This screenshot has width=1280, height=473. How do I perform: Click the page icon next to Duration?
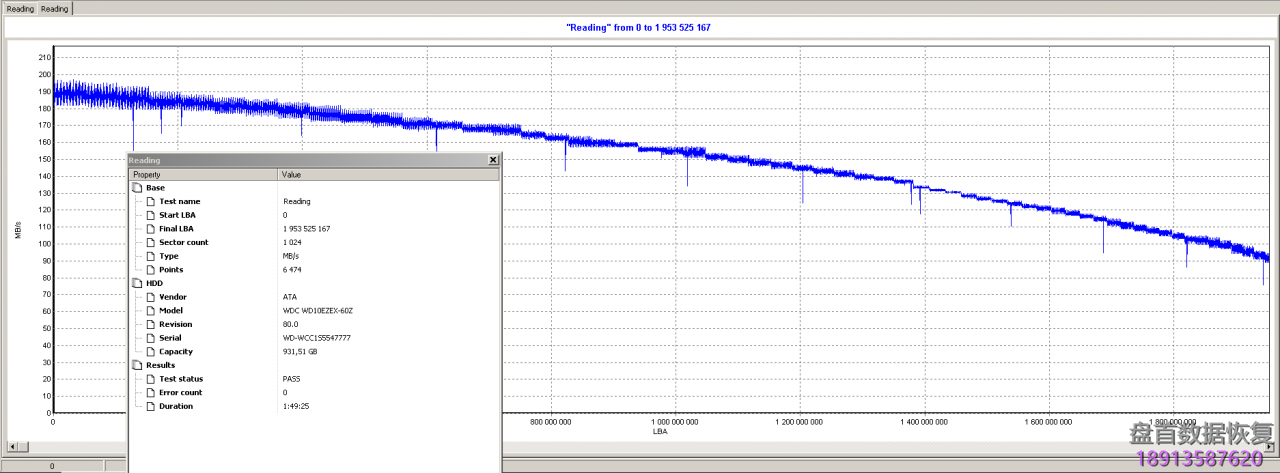tap(151, 406)
